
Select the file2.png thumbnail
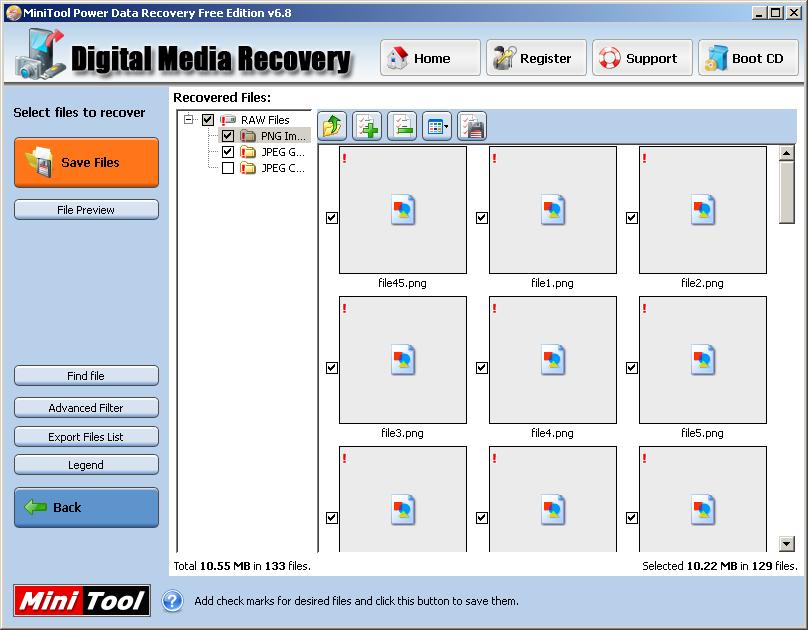click(703, 210)
